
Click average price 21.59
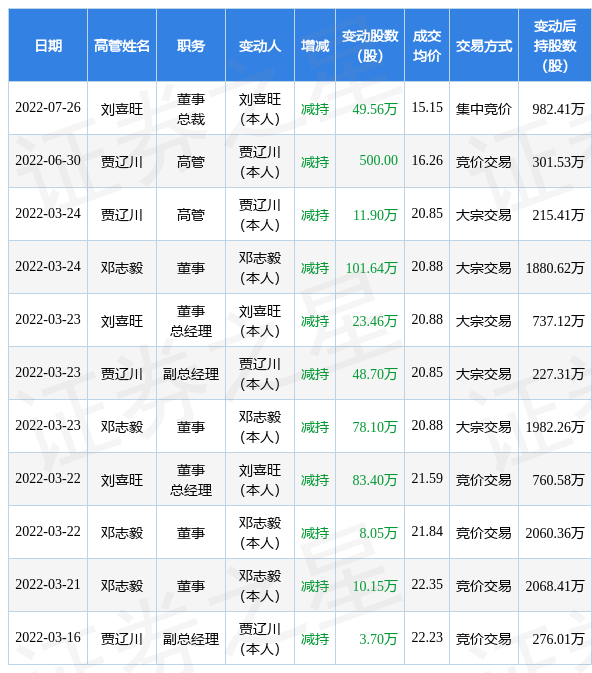(427, 479)
